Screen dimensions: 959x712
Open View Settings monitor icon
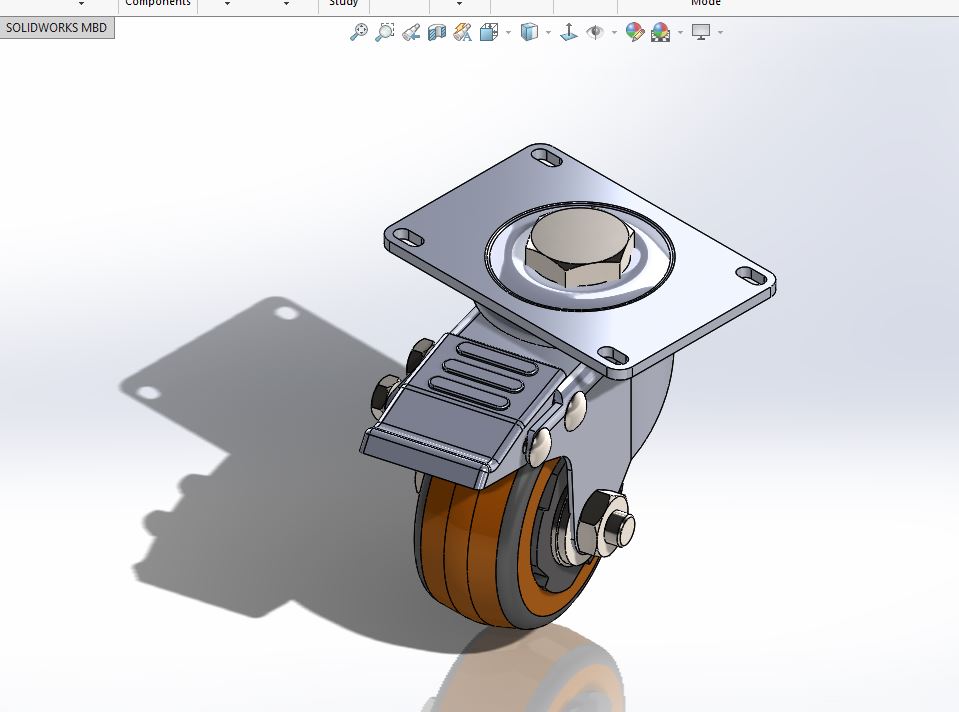(x=701, y=32)
